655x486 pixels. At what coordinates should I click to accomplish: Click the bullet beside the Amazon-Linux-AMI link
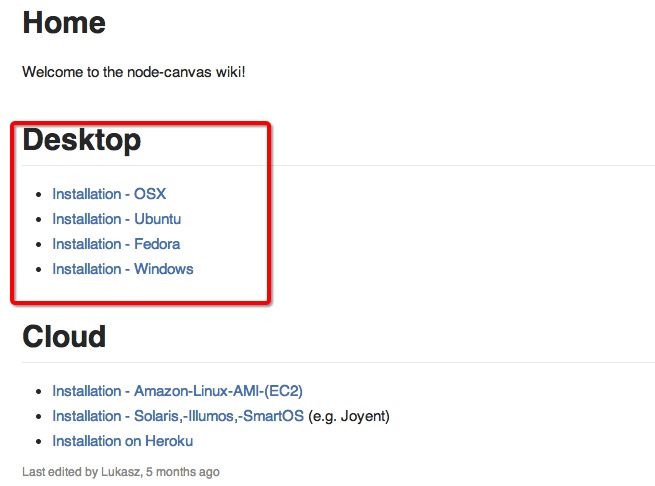pos(39,392)
